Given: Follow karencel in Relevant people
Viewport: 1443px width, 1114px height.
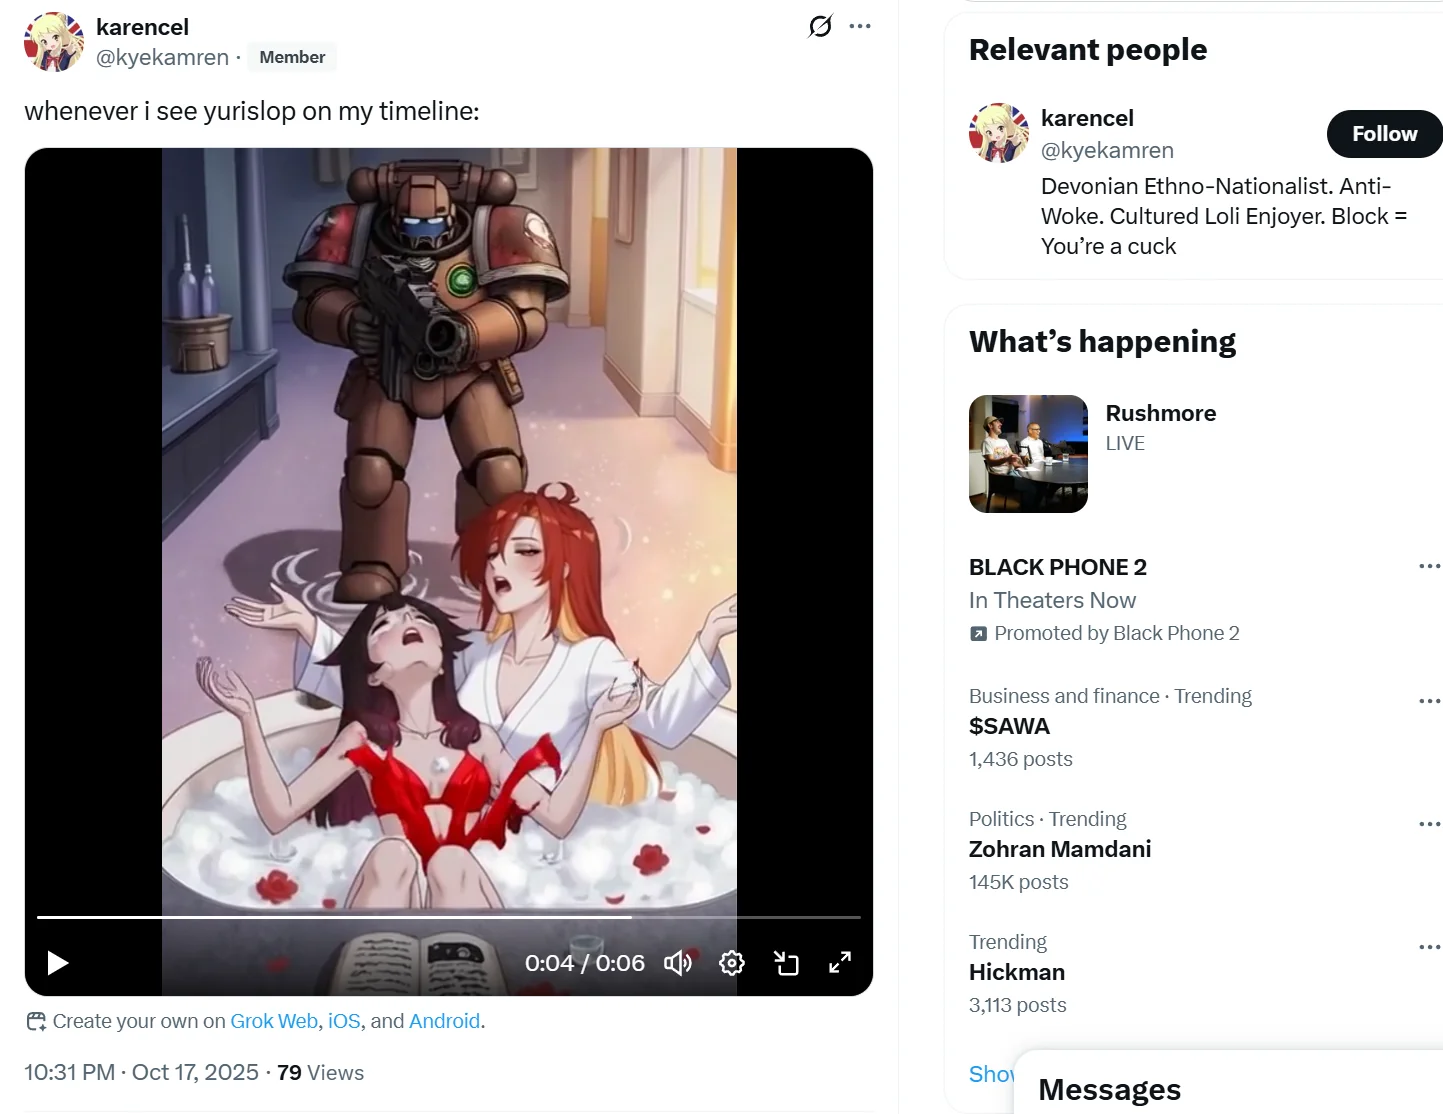Looking at the screenshot, I should [1385, 134].
